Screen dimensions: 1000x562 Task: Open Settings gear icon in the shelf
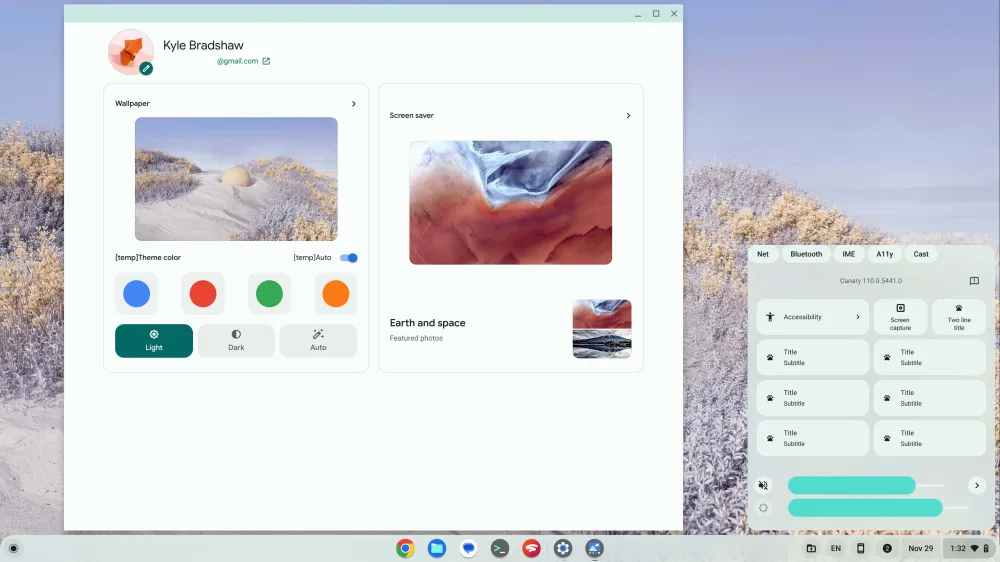563,548
